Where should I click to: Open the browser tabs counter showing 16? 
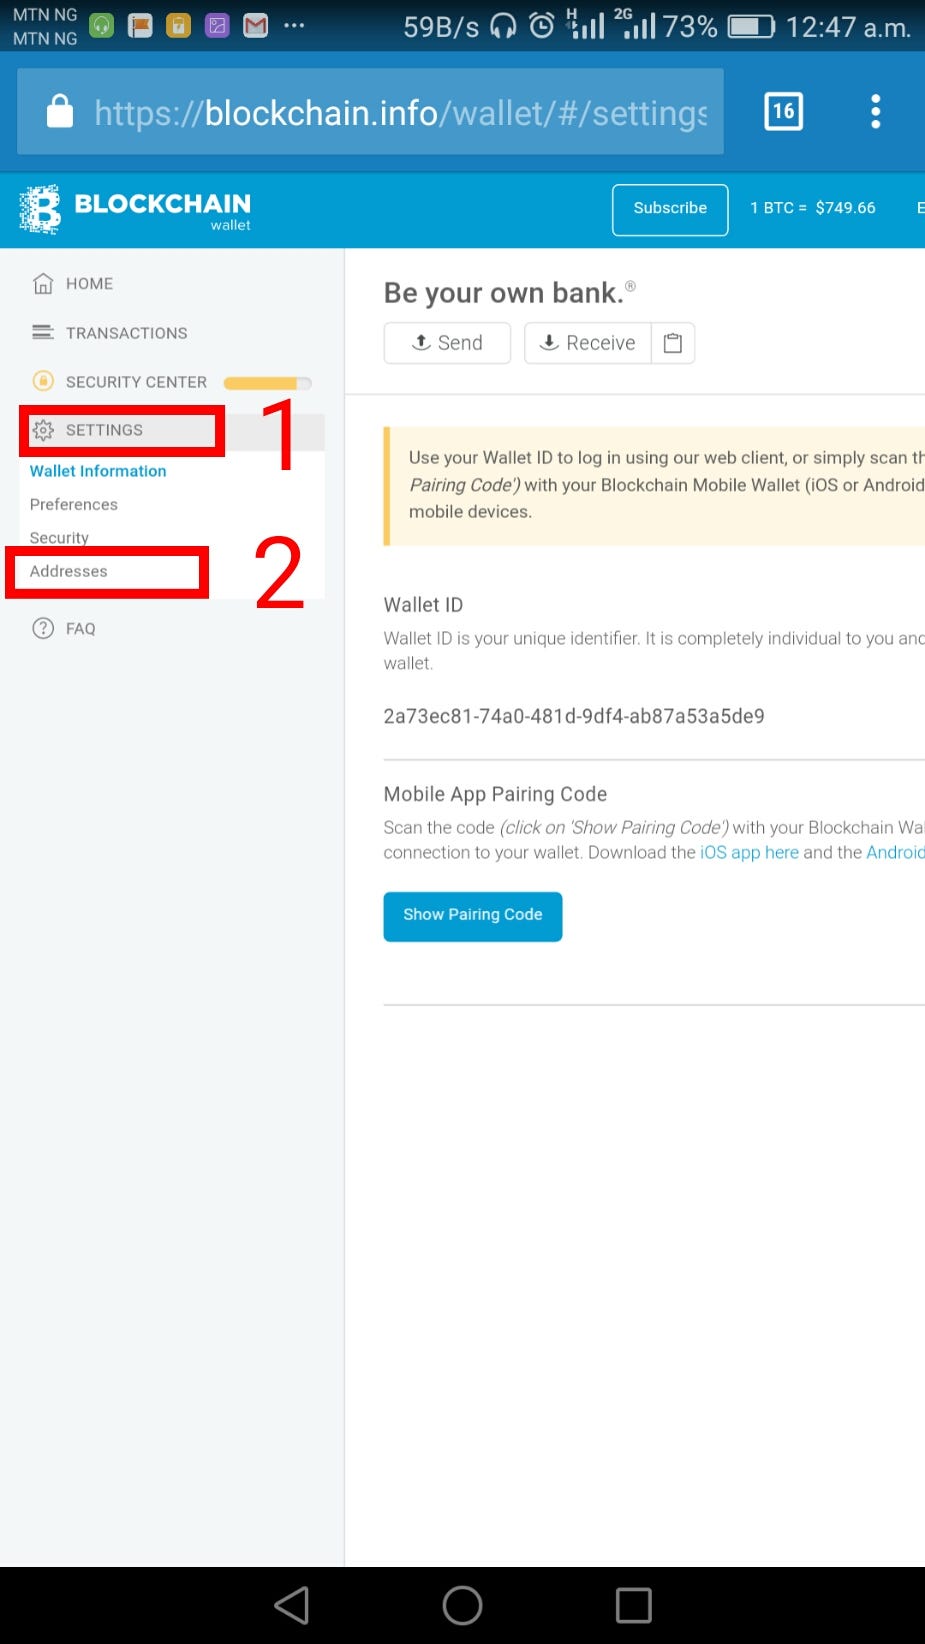(x=783, y=111)
